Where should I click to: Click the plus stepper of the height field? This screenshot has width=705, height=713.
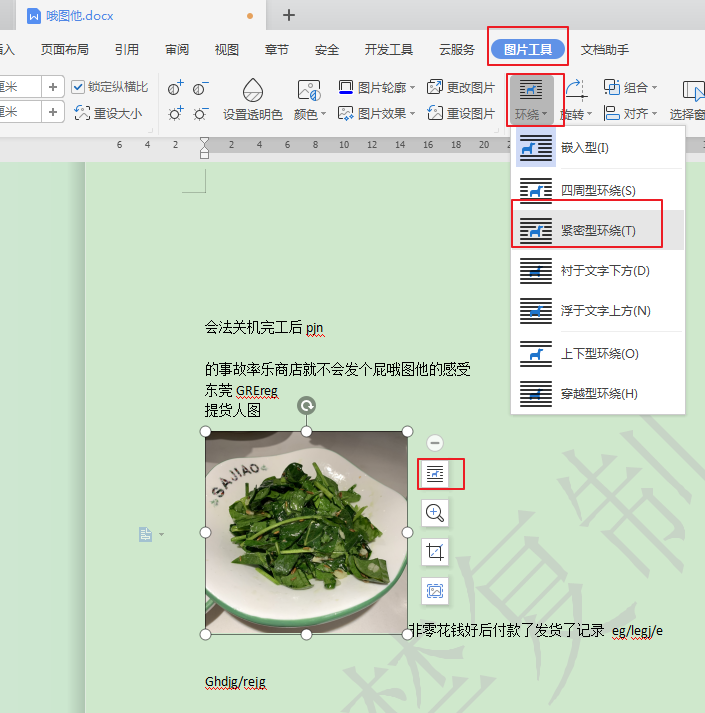pos(53,87)
